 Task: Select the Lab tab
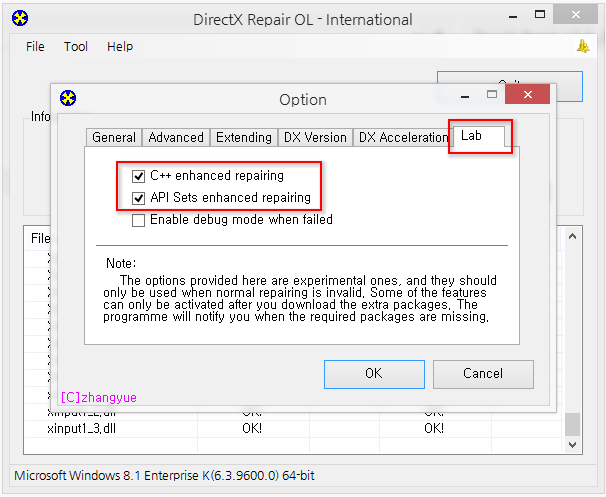point(478,136)
